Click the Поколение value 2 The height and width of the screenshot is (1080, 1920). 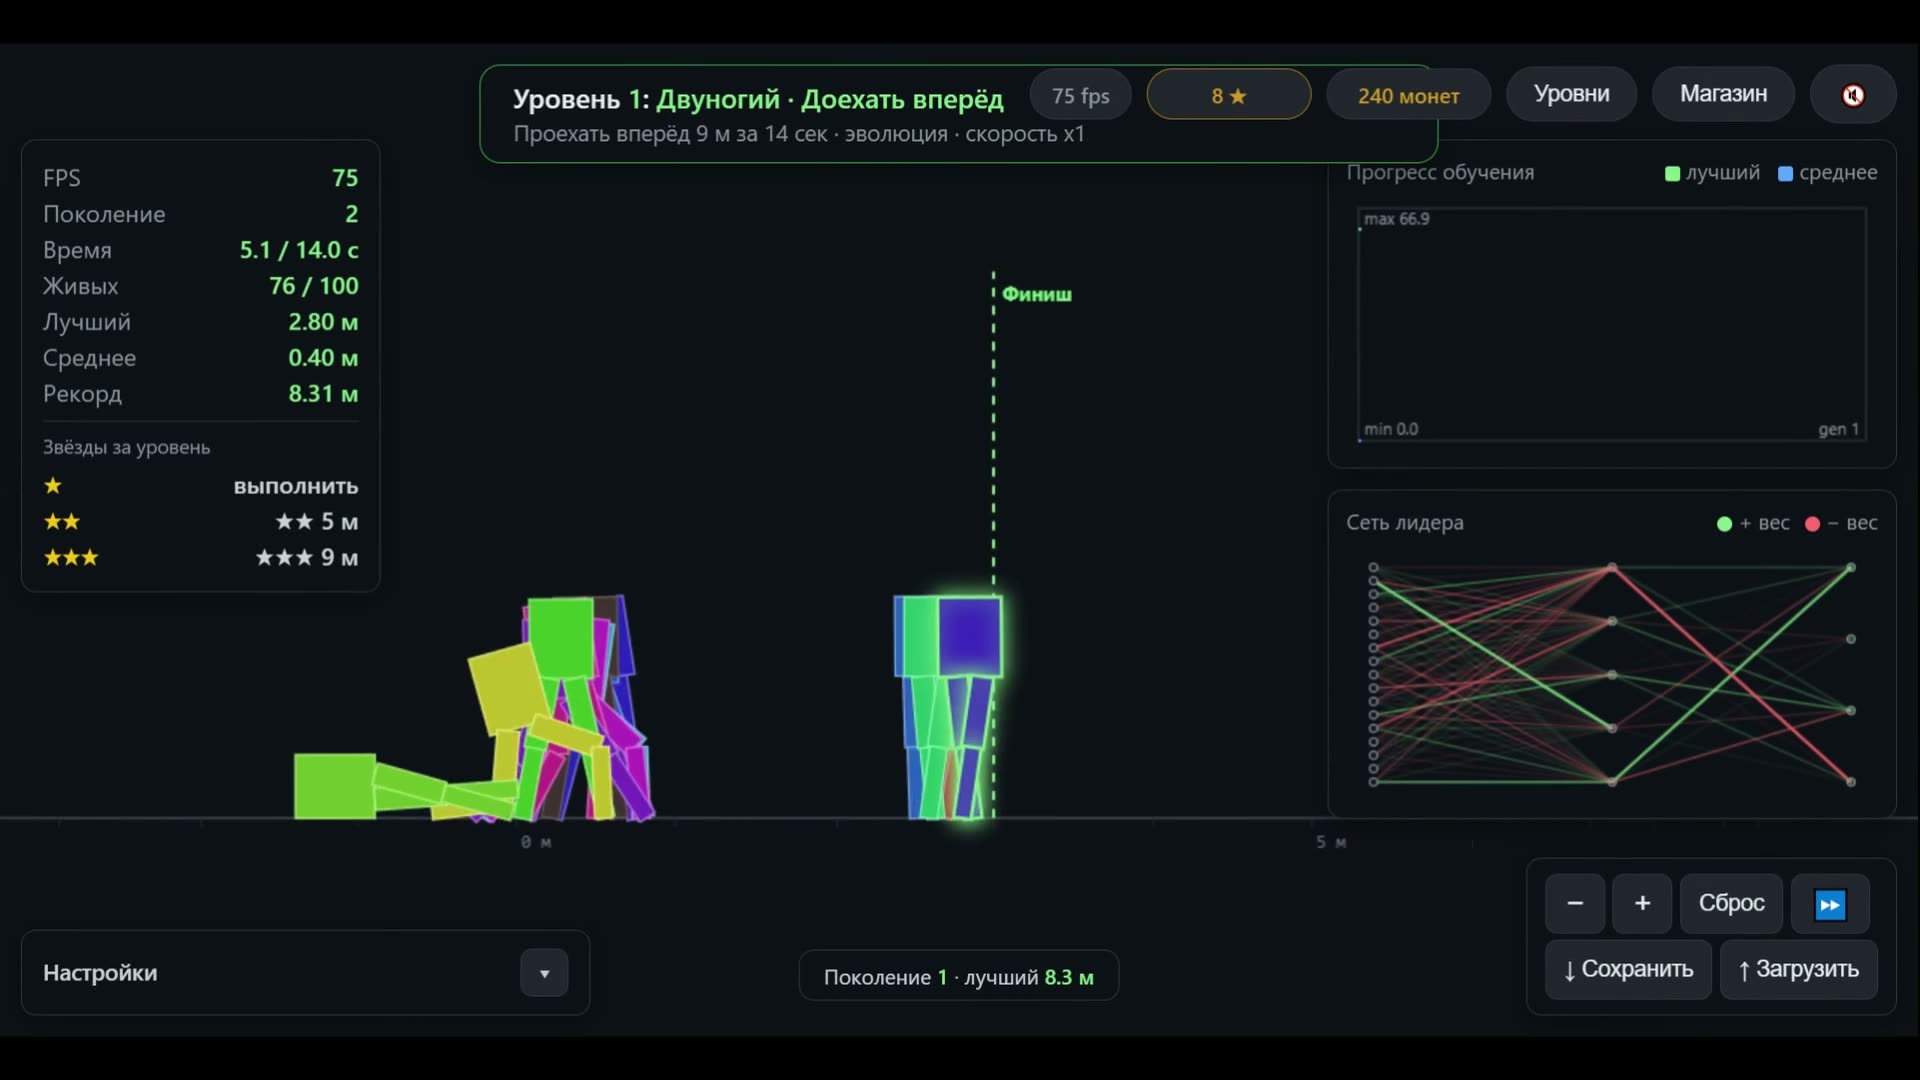coord(351,214)
